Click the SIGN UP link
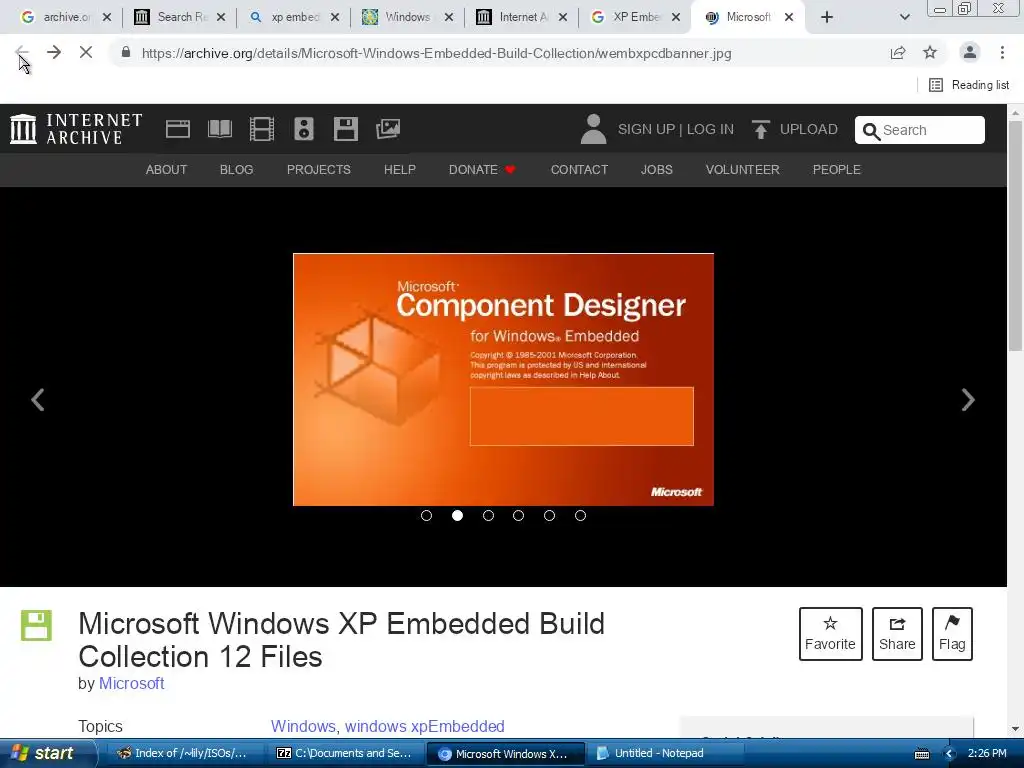This screenshot has height=768, width=1024. point(646,129)
